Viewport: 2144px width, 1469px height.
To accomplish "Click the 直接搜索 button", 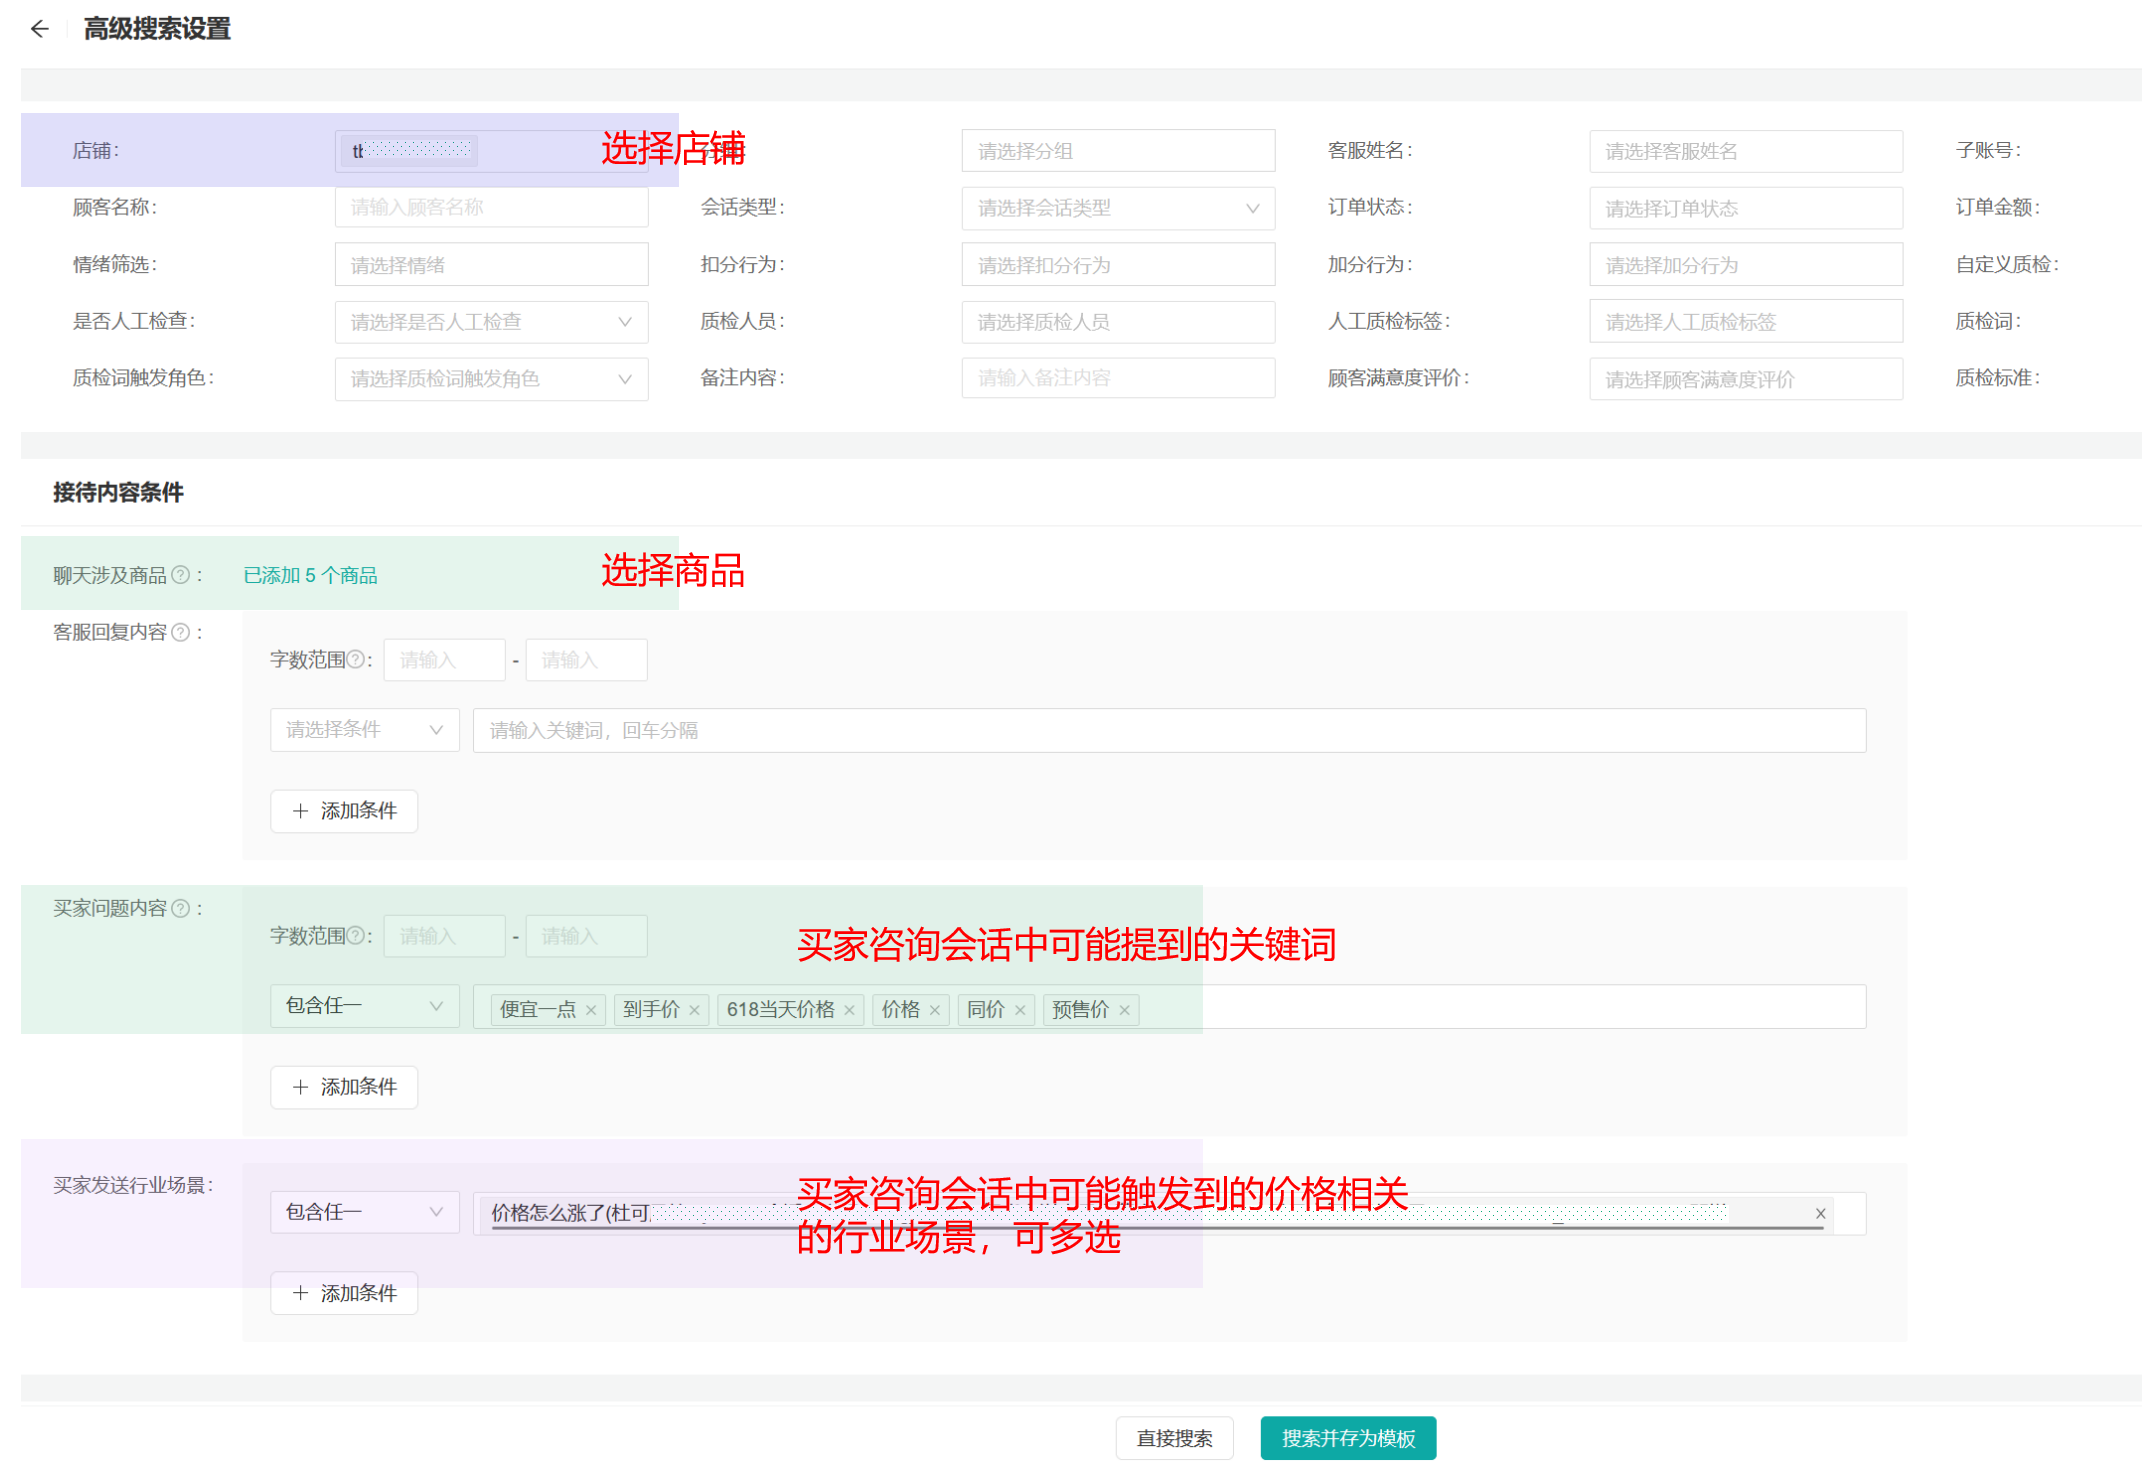I will pyautogui.click(x=1174, y=1438).
